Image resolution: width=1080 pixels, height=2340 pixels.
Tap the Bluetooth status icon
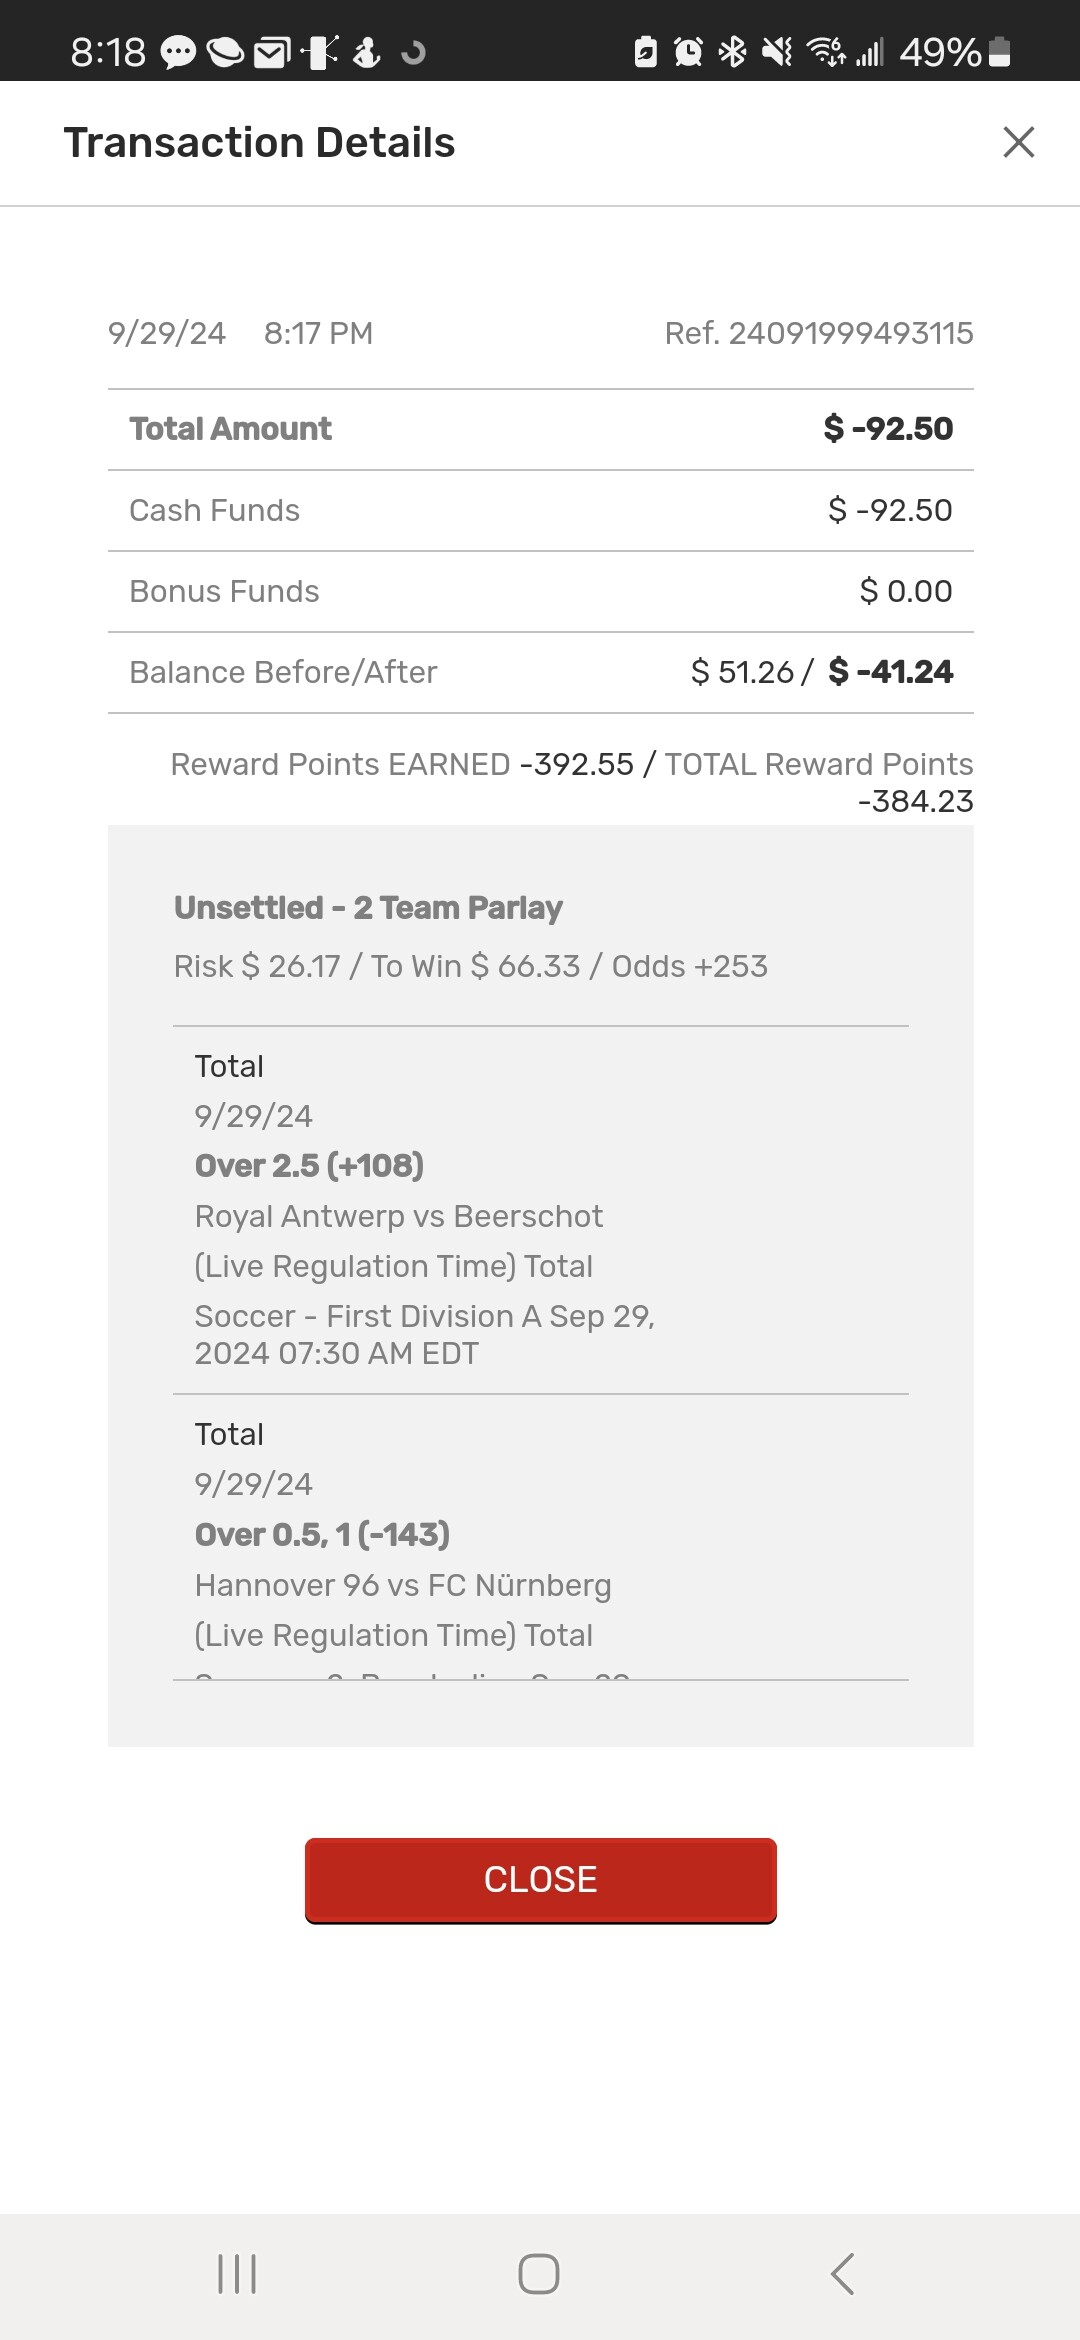[733, 52]
